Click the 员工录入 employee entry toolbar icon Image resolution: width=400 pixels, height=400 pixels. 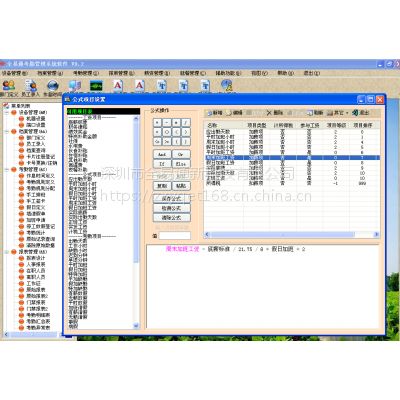click(x=31, y=85)
